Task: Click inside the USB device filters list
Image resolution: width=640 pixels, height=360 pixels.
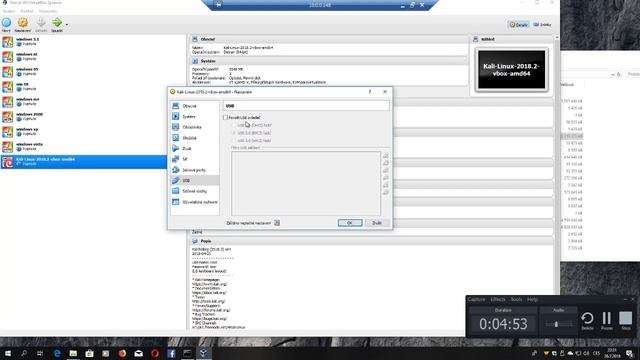Action: pos(306,183)
